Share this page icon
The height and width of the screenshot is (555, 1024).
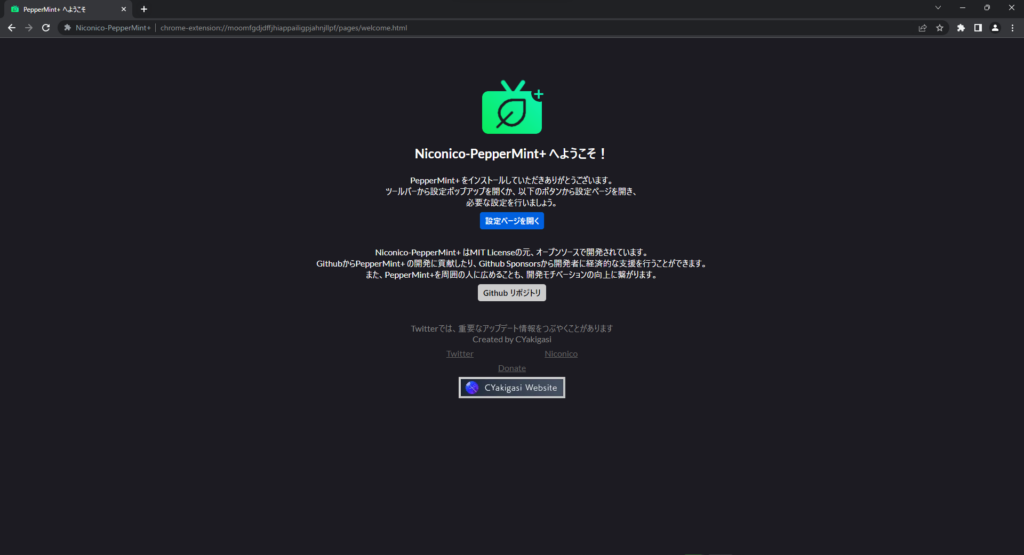[922, 28]
